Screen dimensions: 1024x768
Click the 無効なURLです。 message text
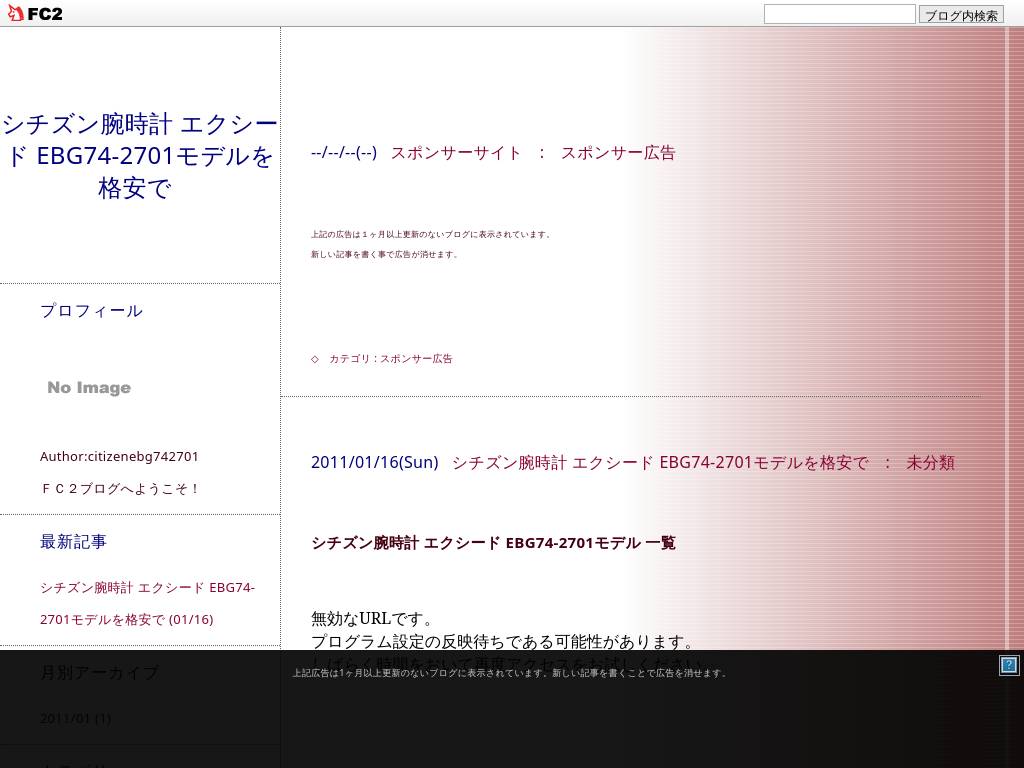[372, 618]
